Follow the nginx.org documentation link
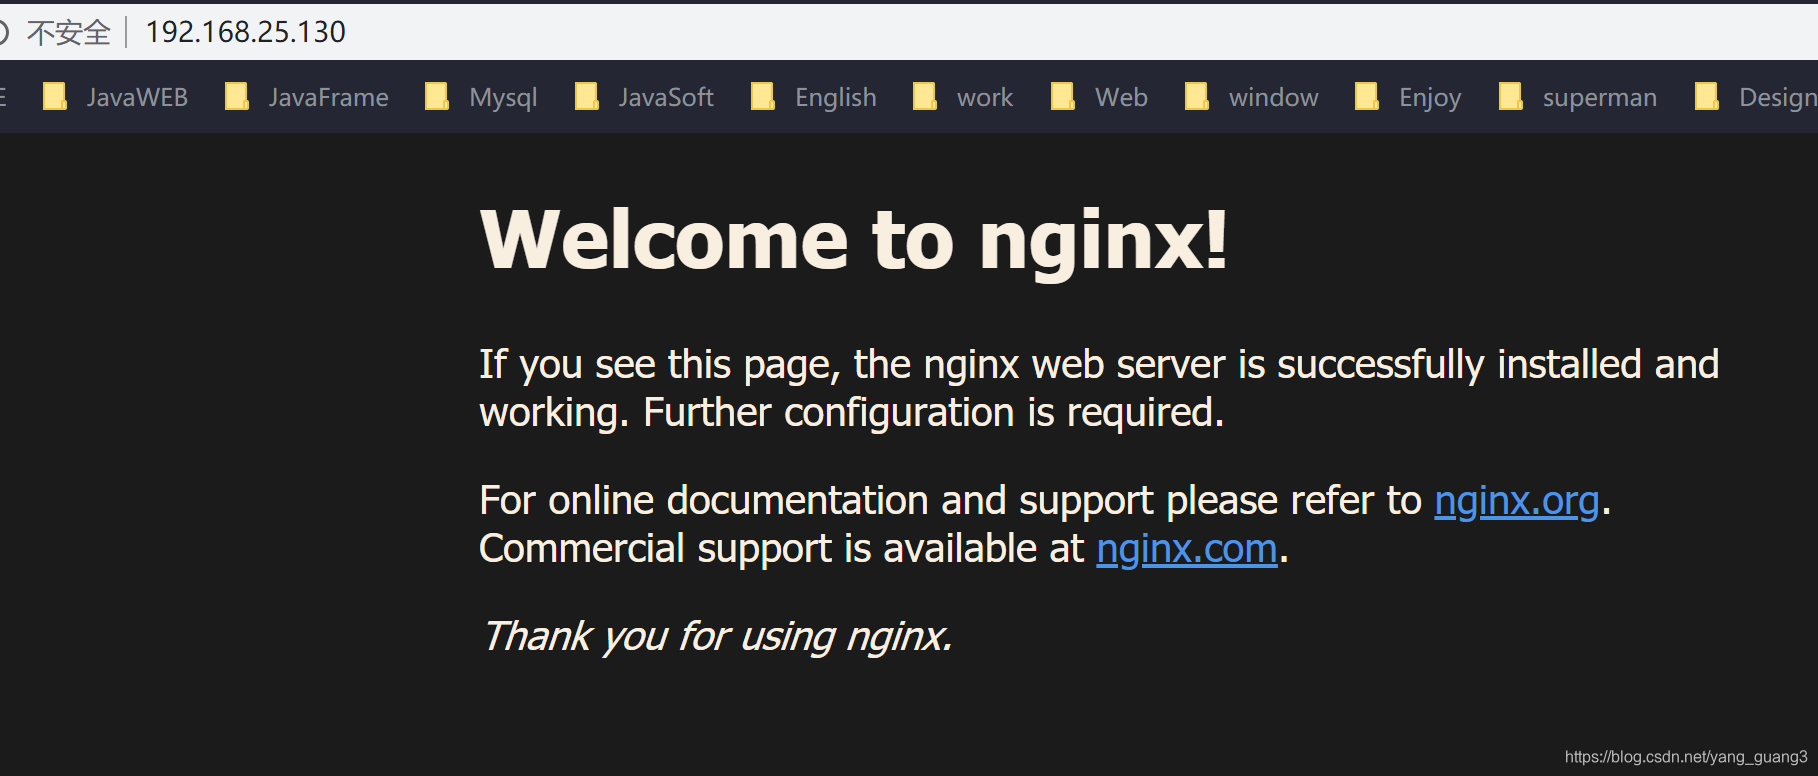The width and height of the screenshot is (1818, 776). pos(1517,501)
